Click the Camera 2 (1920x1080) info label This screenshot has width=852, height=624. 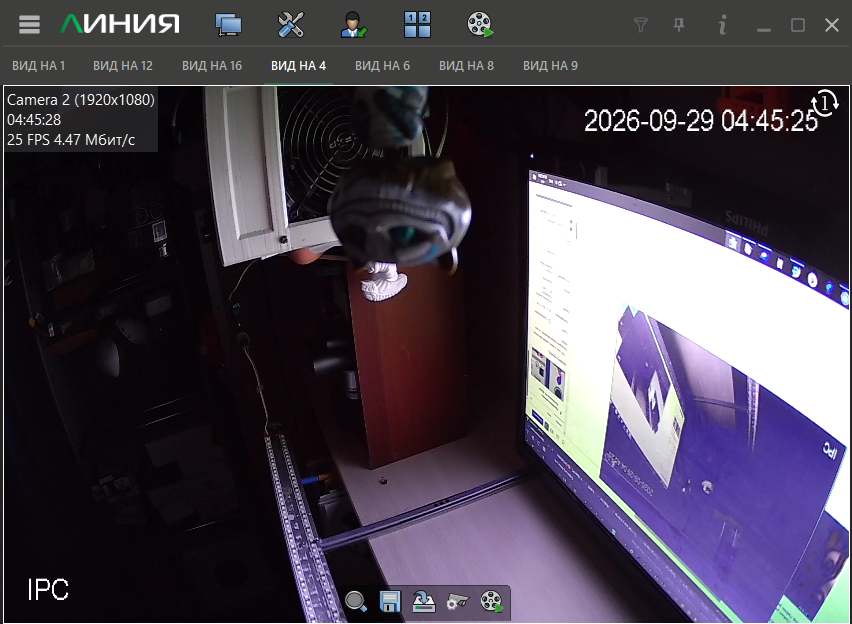81,100
